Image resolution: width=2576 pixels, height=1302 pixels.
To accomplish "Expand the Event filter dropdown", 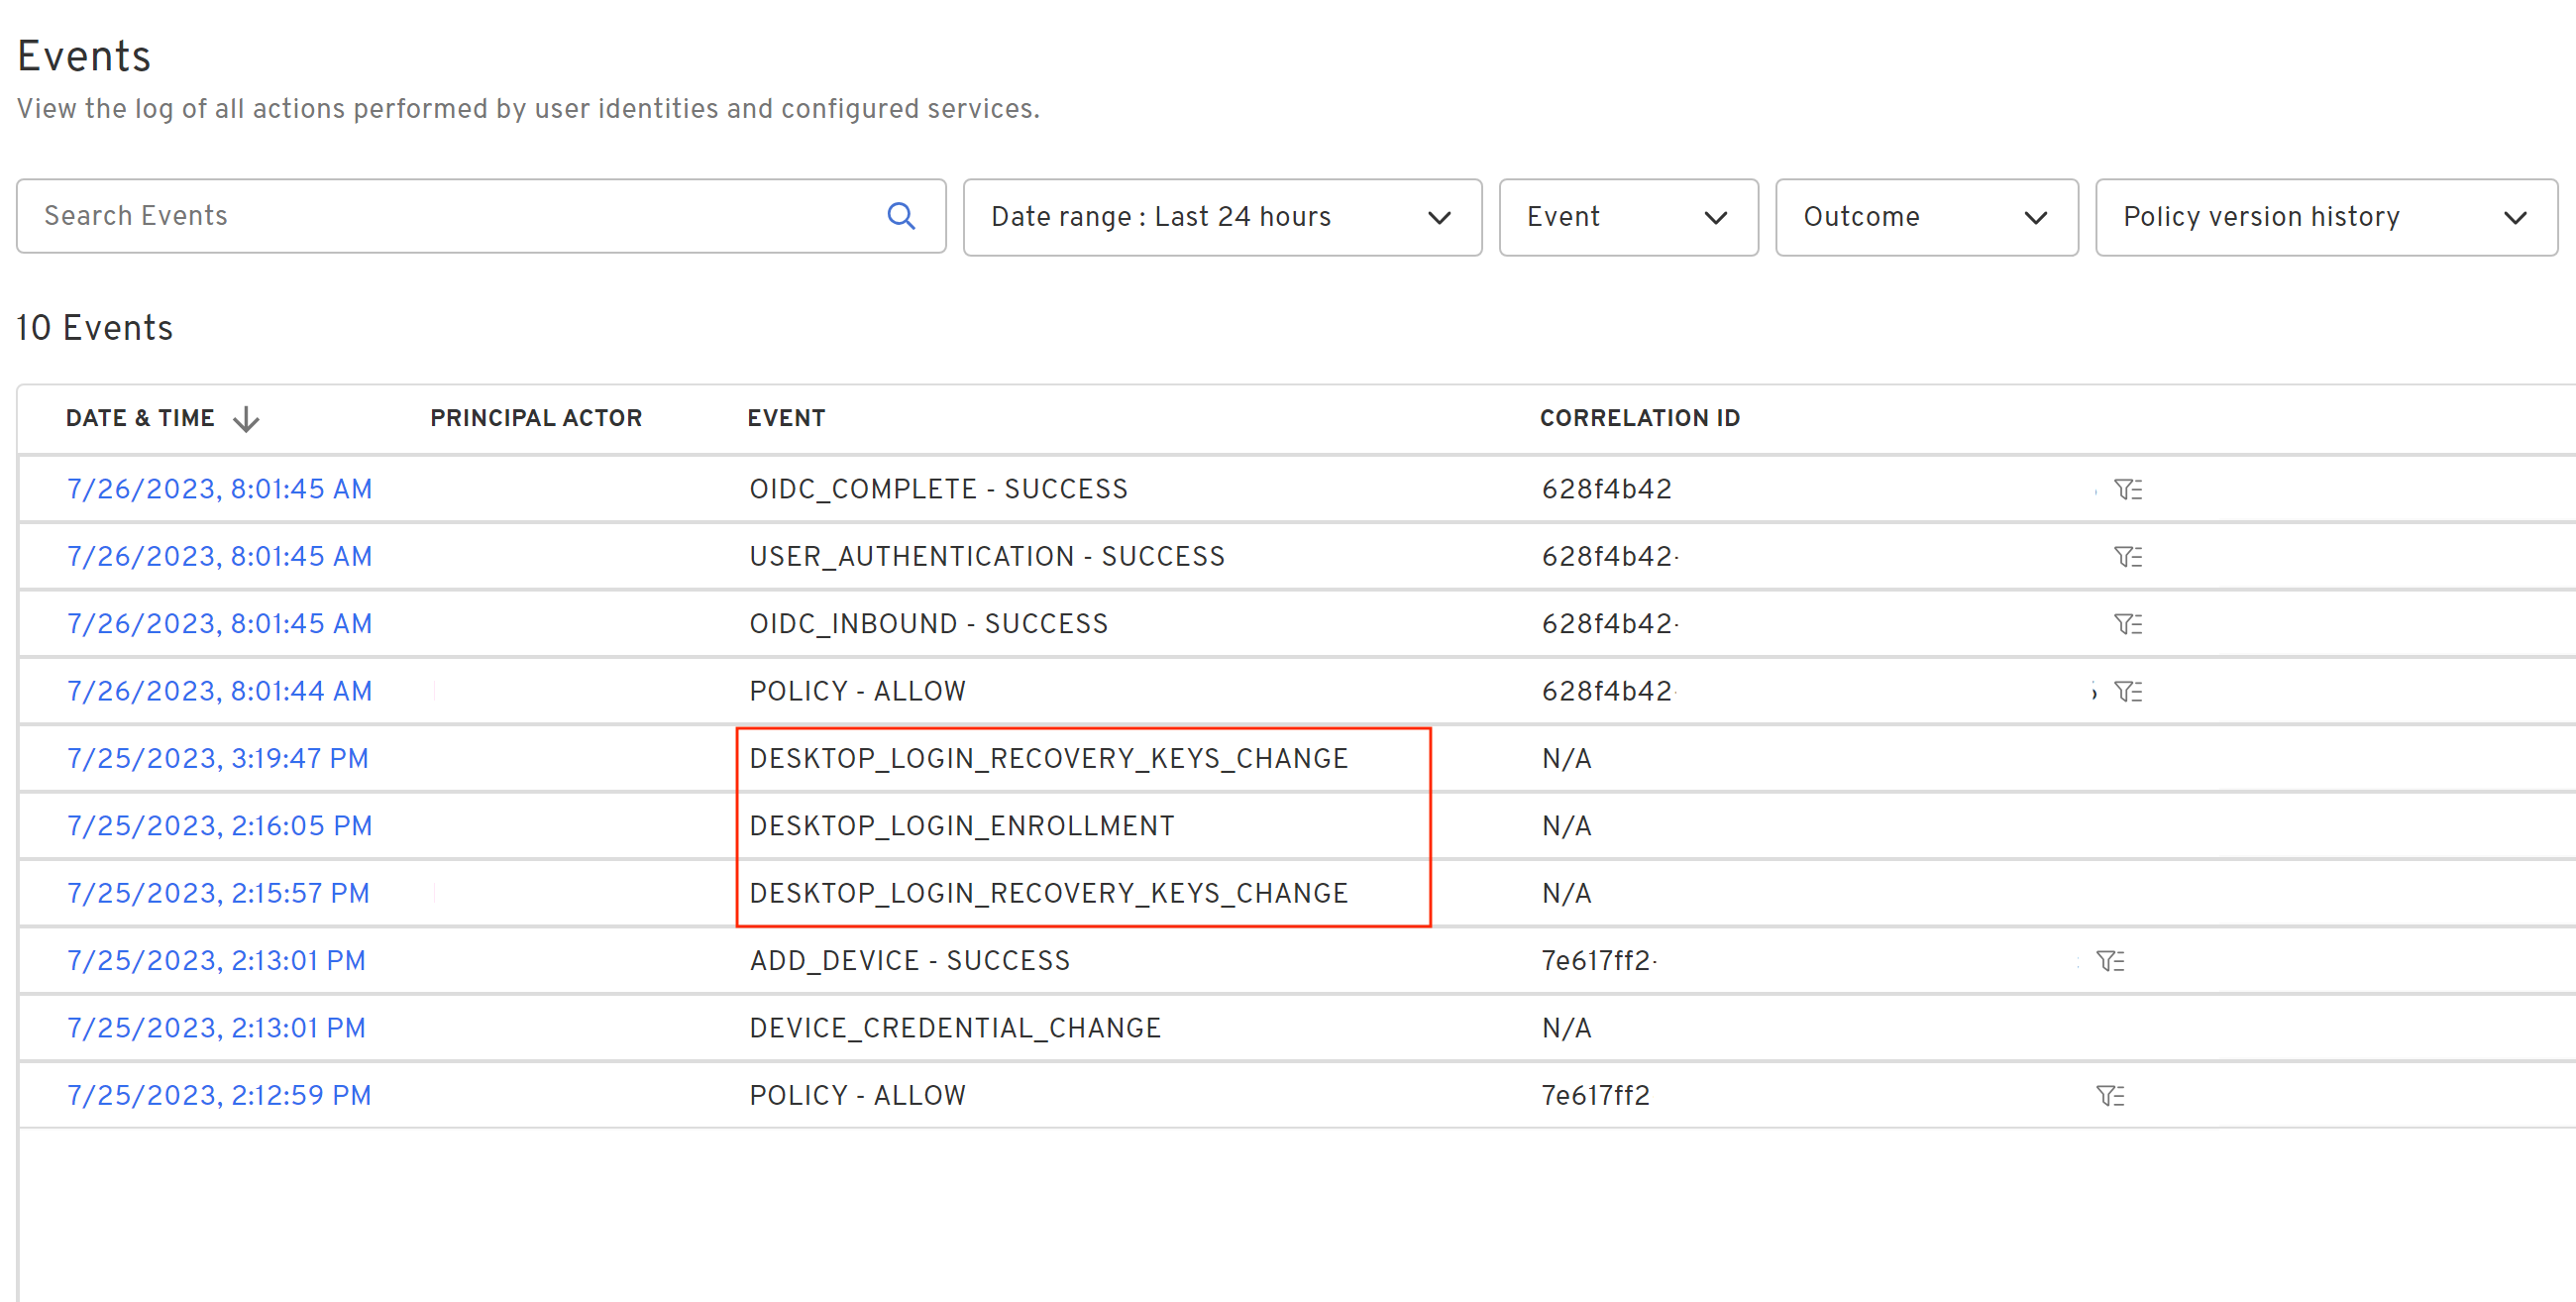I will [1627, 217].
